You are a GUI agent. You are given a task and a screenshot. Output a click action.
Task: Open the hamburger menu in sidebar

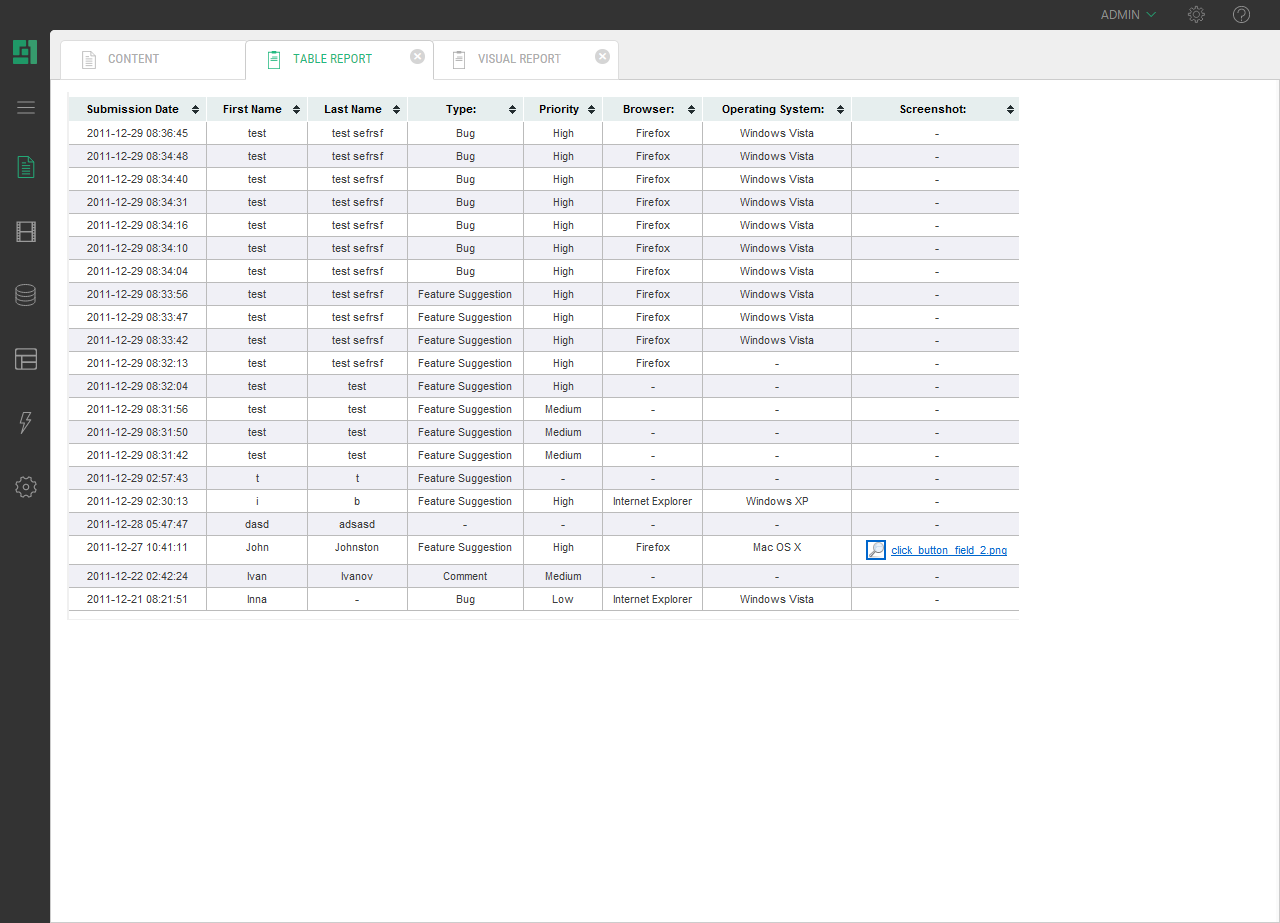[x=26, y=108]
